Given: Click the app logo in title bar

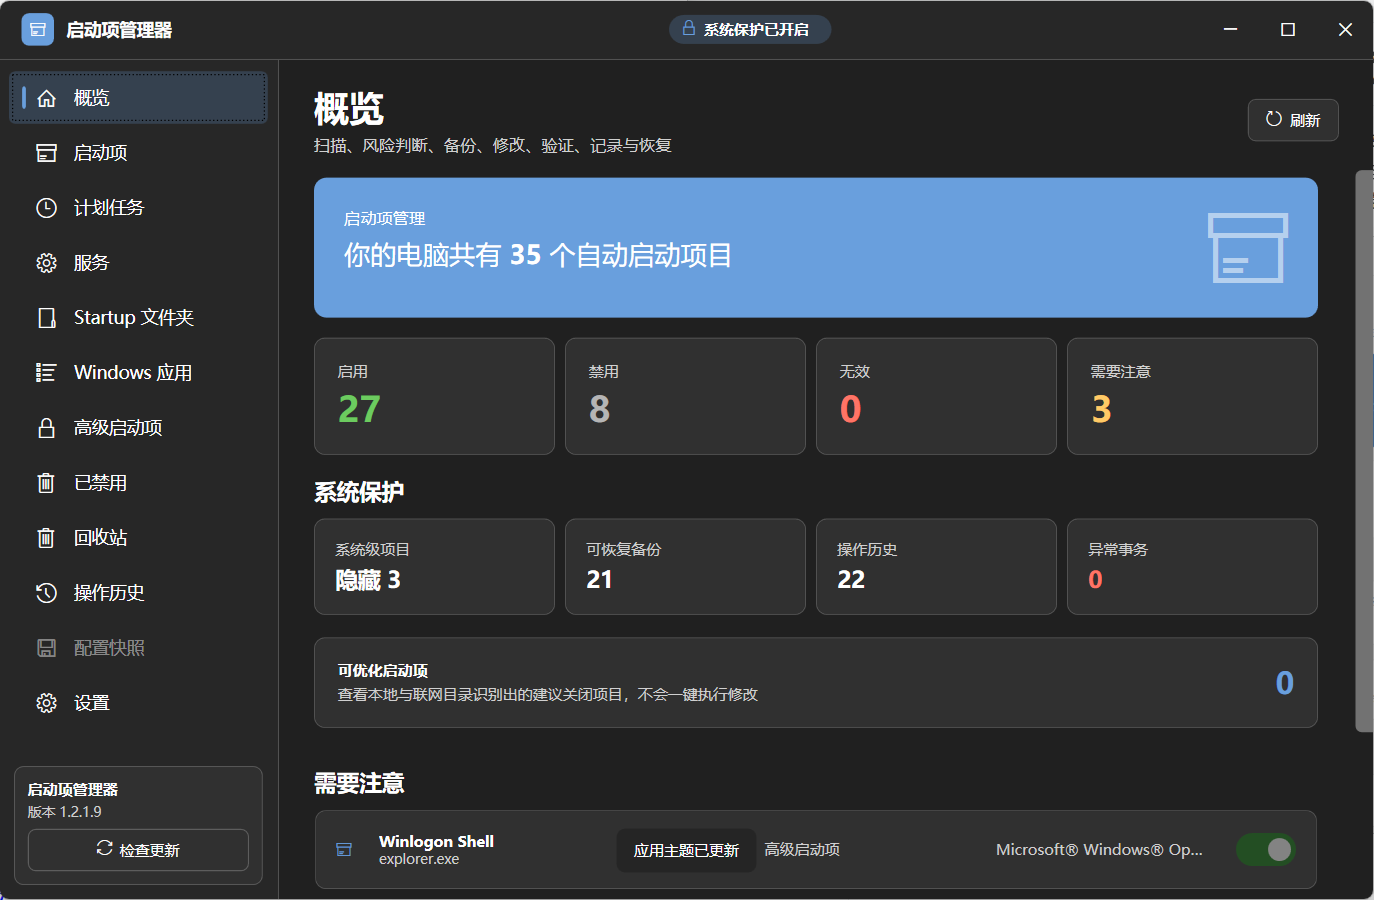Looking at the screenshot, I should tap(38, 30).
